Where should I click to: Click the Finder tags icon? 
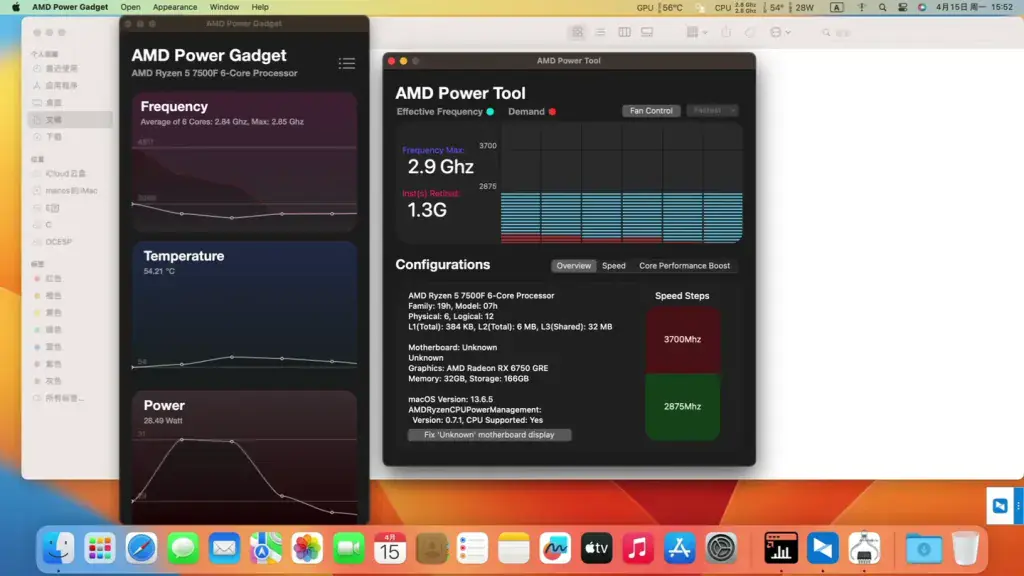coord(750,32)
